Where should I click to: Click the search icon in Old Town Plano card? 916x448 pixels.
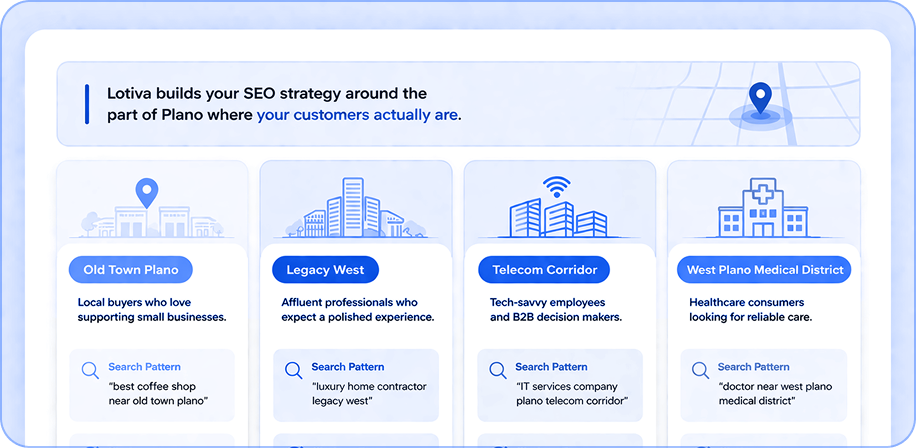click(x=90, y=370)
